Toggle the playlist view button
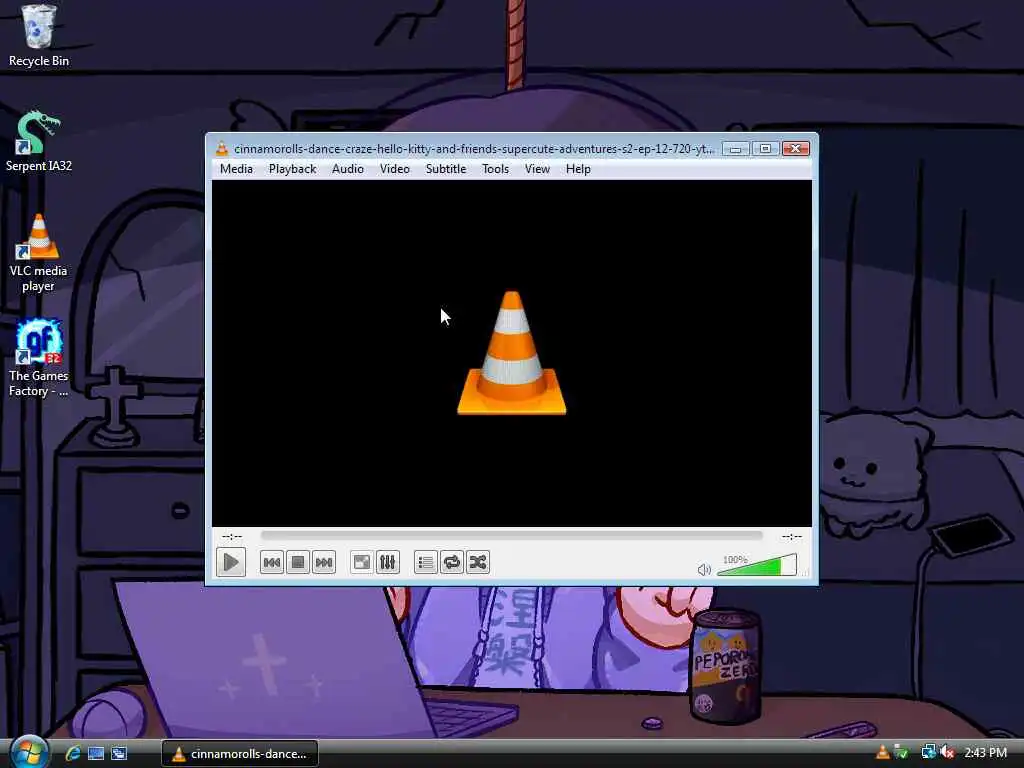This screenshot has width=1024, height=768. pos(425,562)
